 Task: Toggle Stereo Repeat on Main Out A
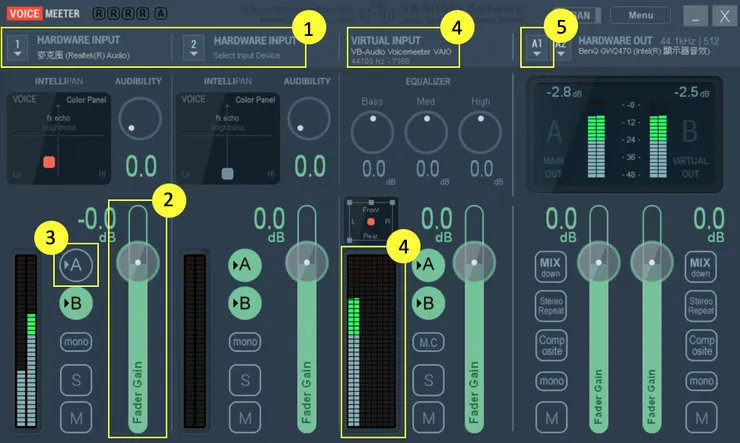pos(550,306)
